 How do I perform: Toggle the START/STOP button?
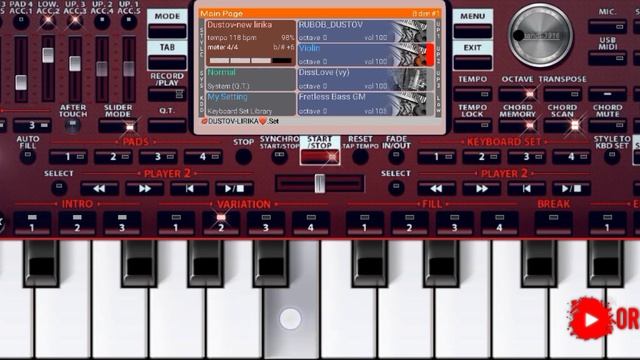[320, 157]
